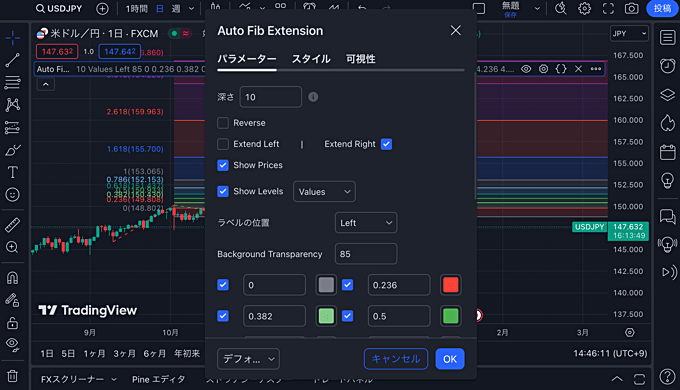Screen dimensions: 680x390
Task: Select the パラメーター tab
Action: point(247,59)
